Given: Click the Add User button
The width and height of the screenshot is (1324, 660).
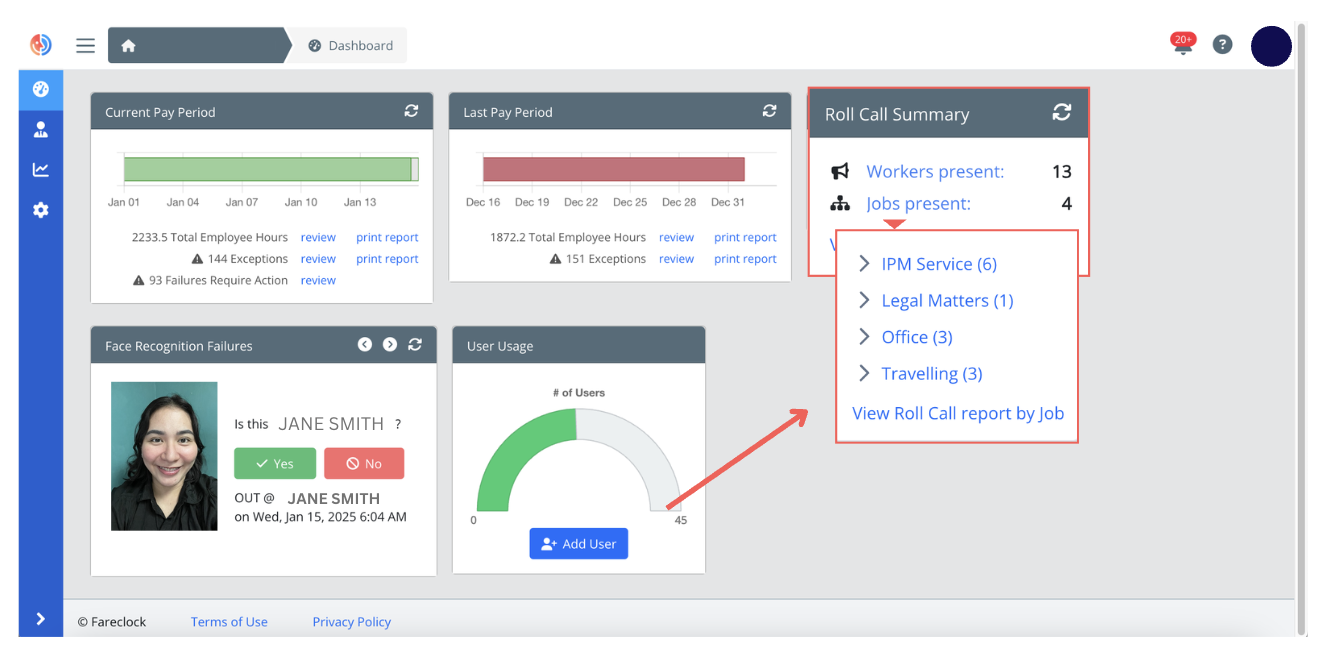Looking at the screenshot, I should (579, 543).
